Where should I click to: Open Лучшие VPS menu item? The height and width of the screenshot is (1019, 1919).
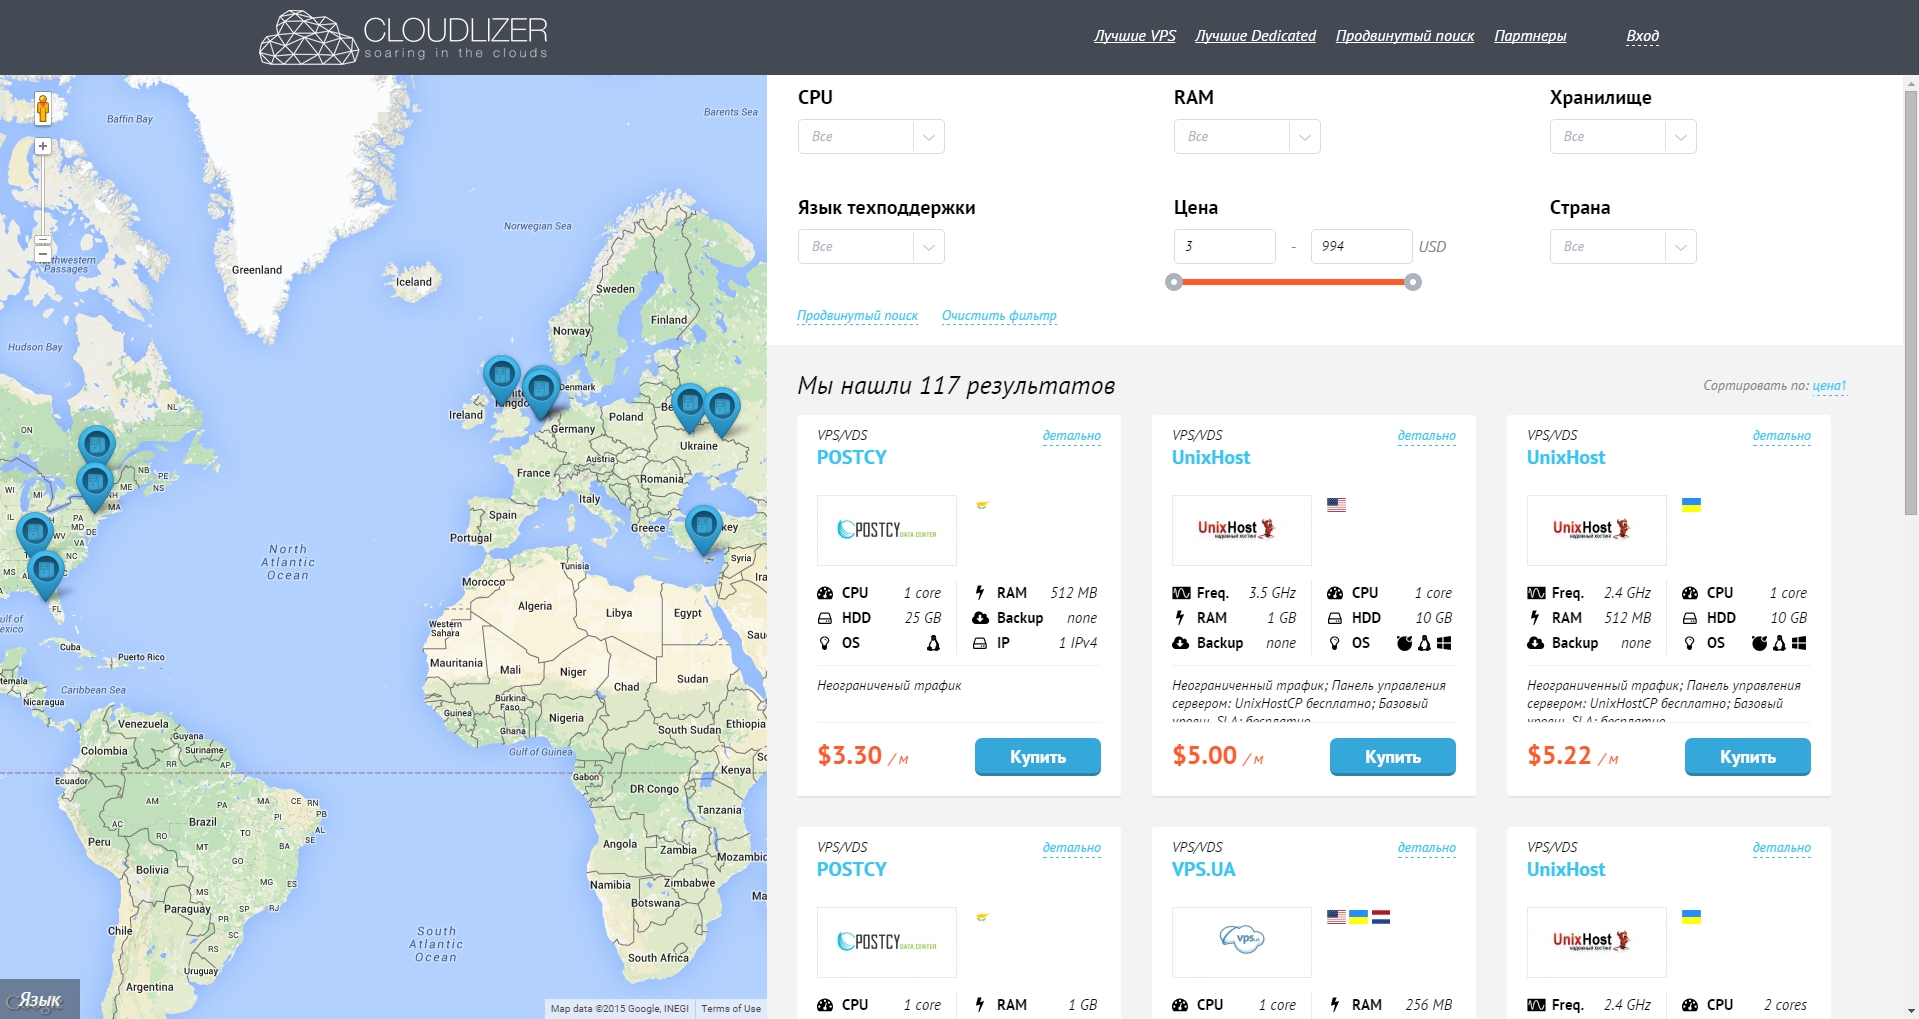point(1134,36)
